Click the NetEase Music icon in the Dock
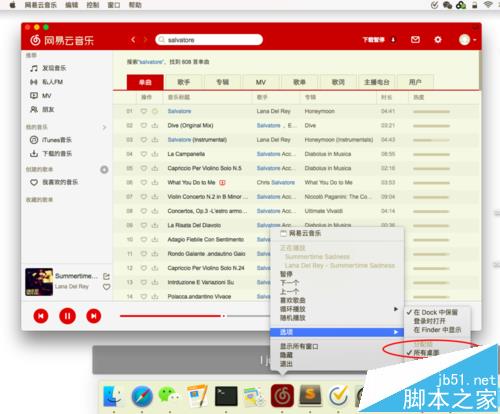 click(282, 396)
